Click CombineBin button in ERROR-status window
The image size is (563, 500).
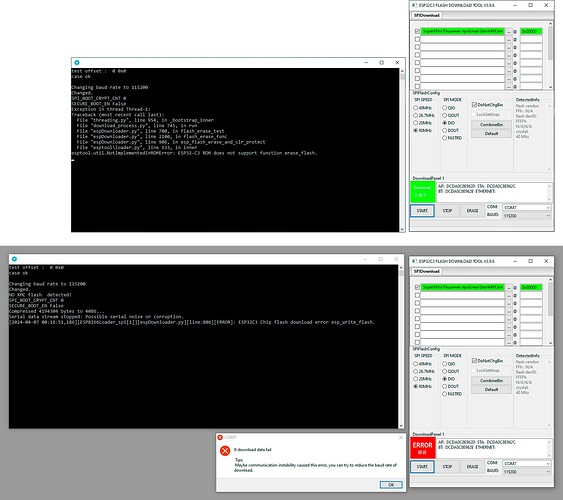pyautogui.click(x=491, y=380)
